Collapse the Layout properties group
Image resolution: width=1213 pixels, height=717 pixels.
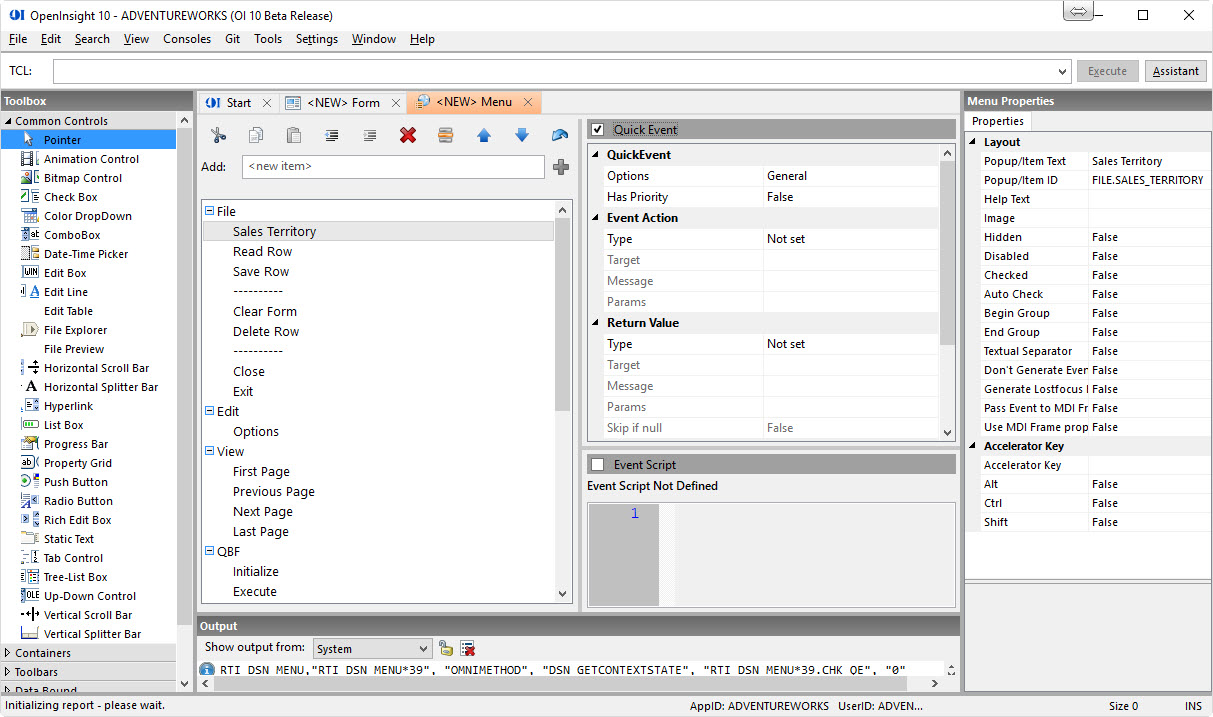tap(974, 142)
